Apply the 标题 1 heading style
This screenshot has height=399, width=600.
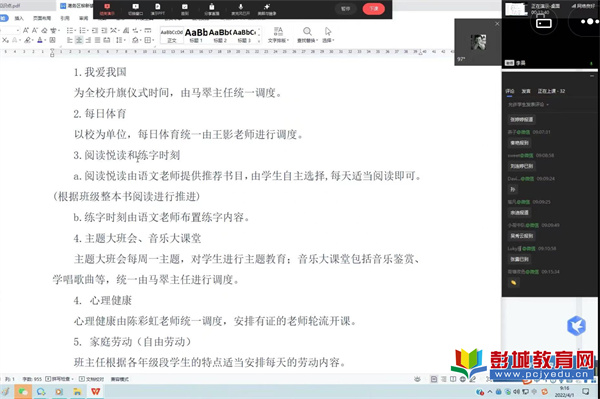point(196,35)
